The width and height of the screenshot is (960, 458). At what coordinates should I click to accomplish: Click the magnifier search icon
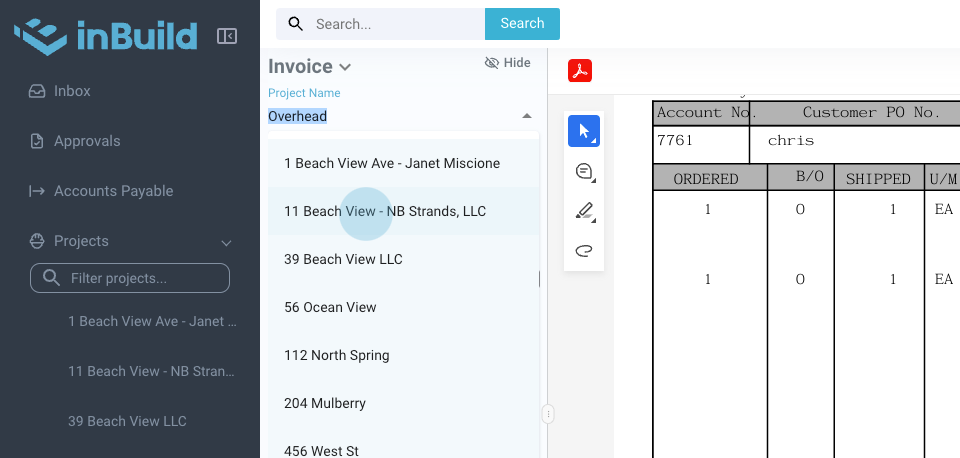click(x=296, y=23)
